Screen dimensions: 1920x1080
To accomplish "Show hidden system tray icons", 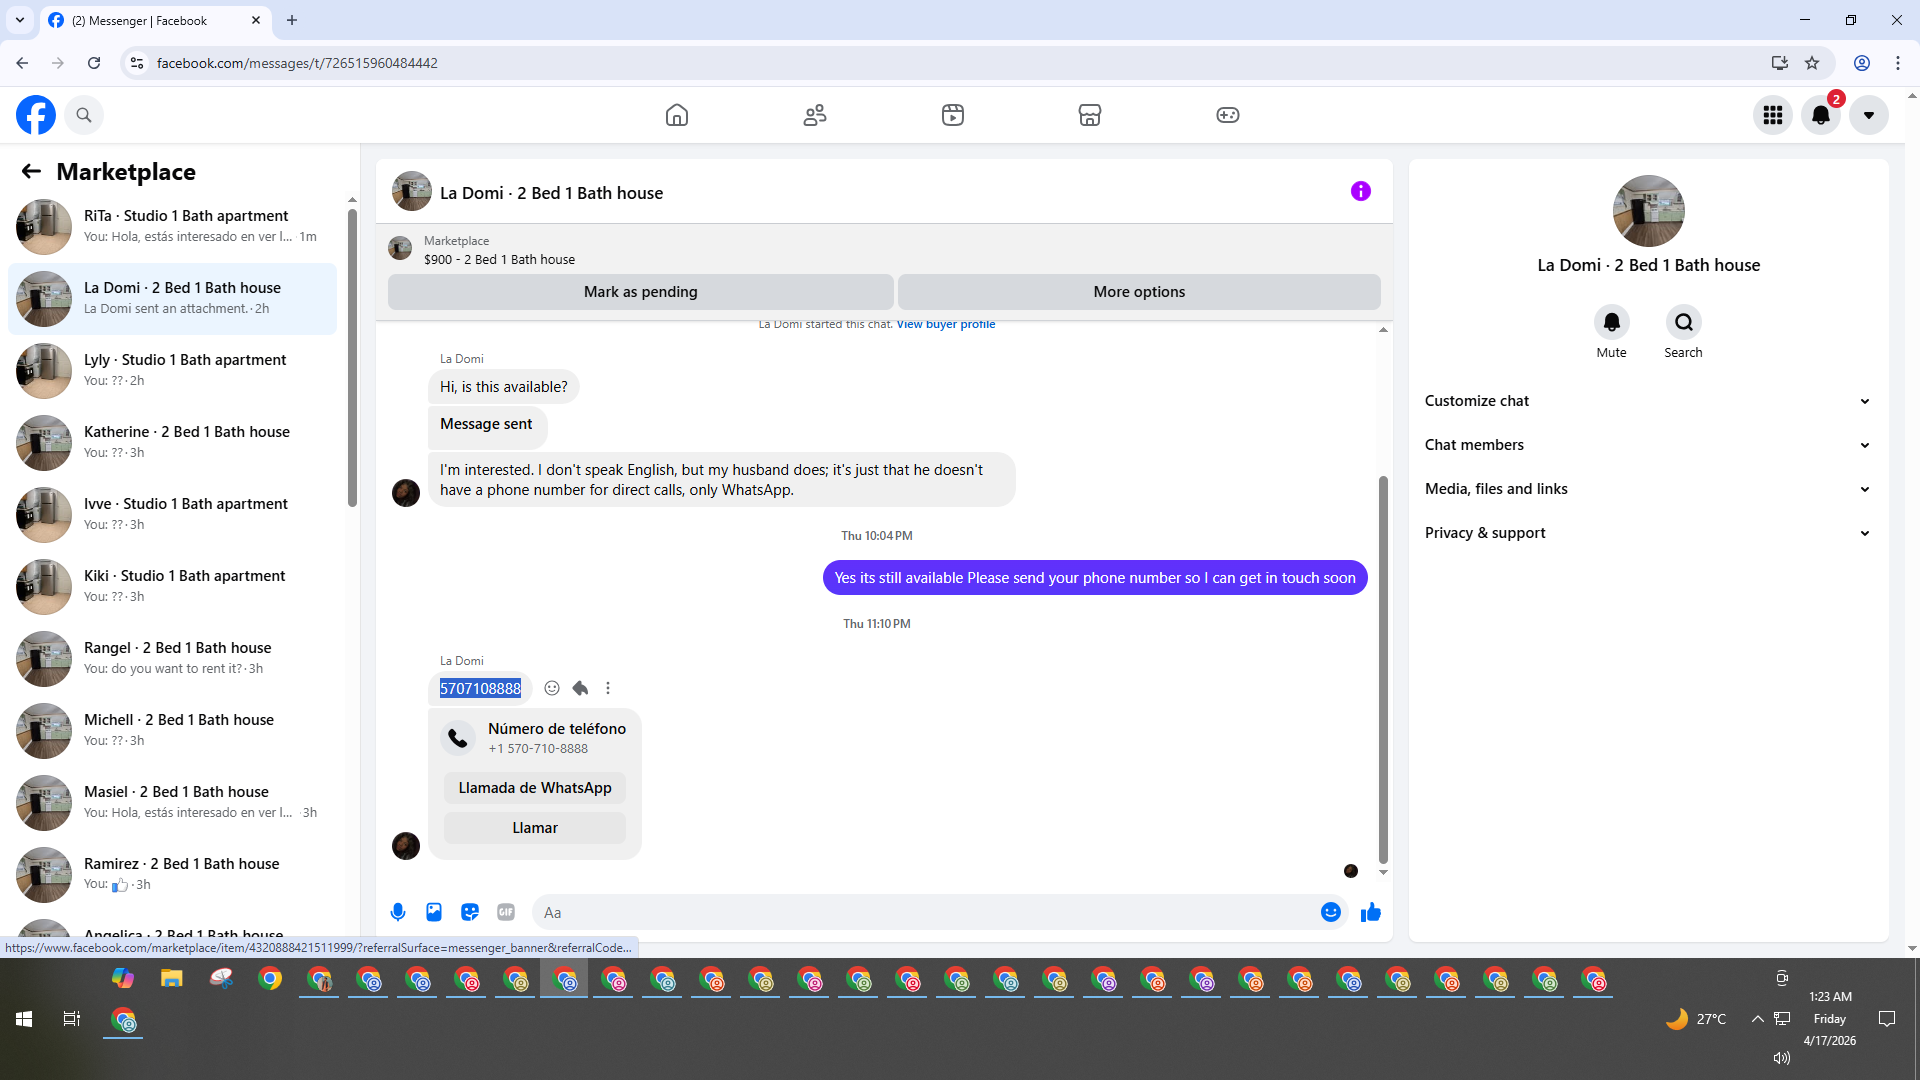I will [x=1757, y=1019].
